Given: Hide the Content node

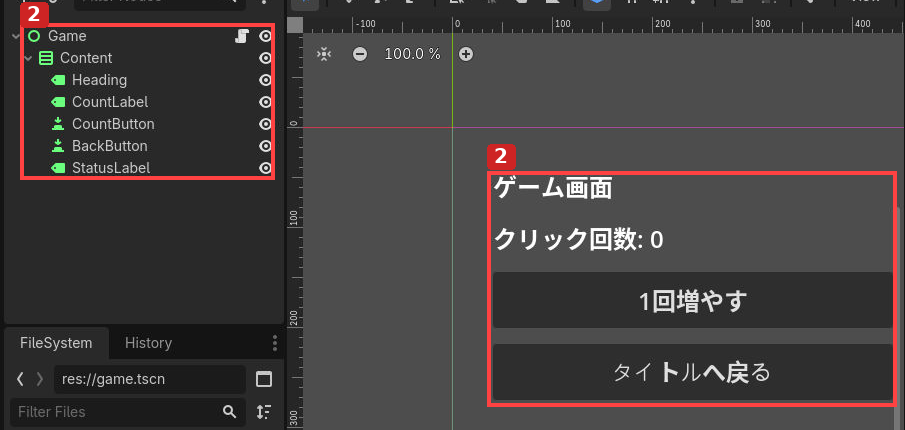Looking at the screenshot, I should pyautogui.click(x=265, y=58).
